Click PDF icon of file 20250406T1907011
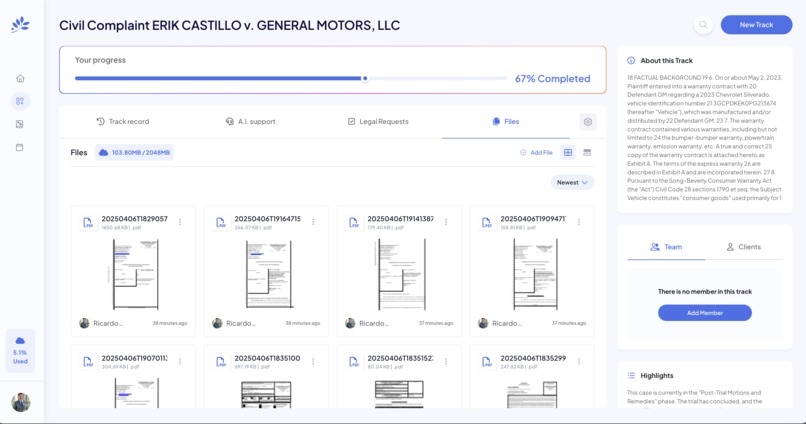Image resolution: width=806 pixels, height=424 pixels. (88, 362)
